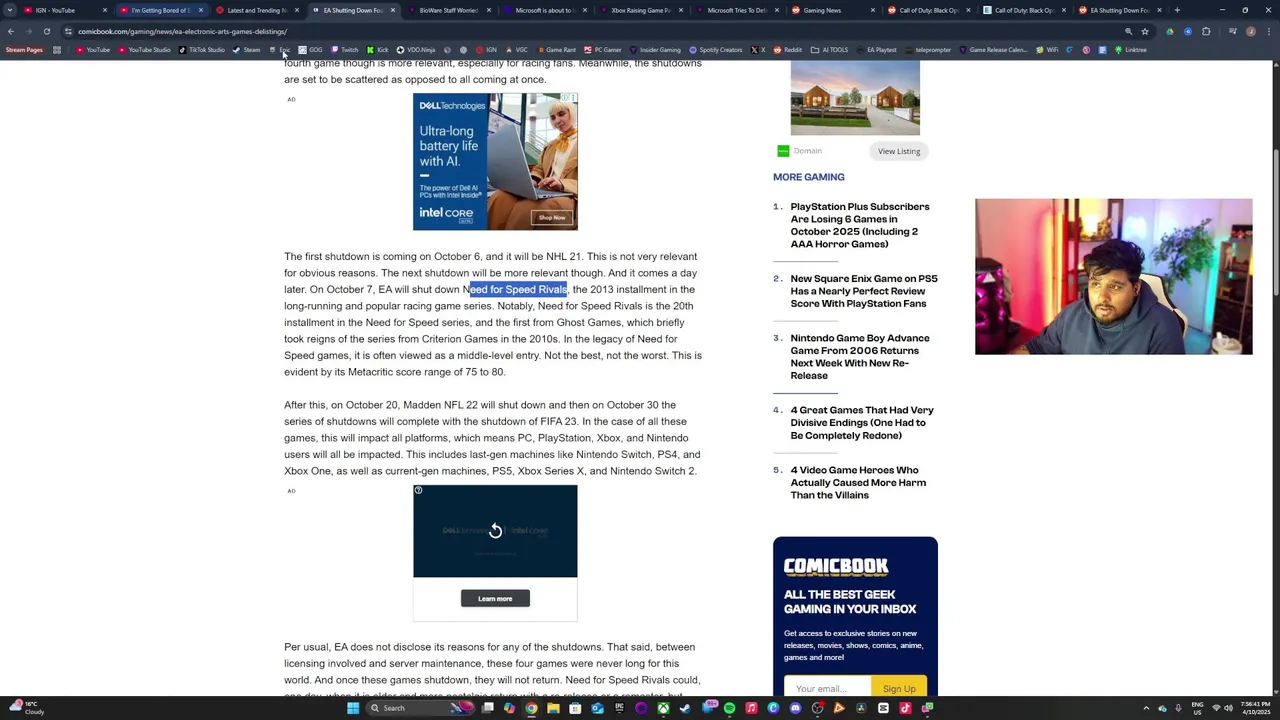Open the Kick bookmark
This screenshot has width=1280, height=720.
pos(377,50)
